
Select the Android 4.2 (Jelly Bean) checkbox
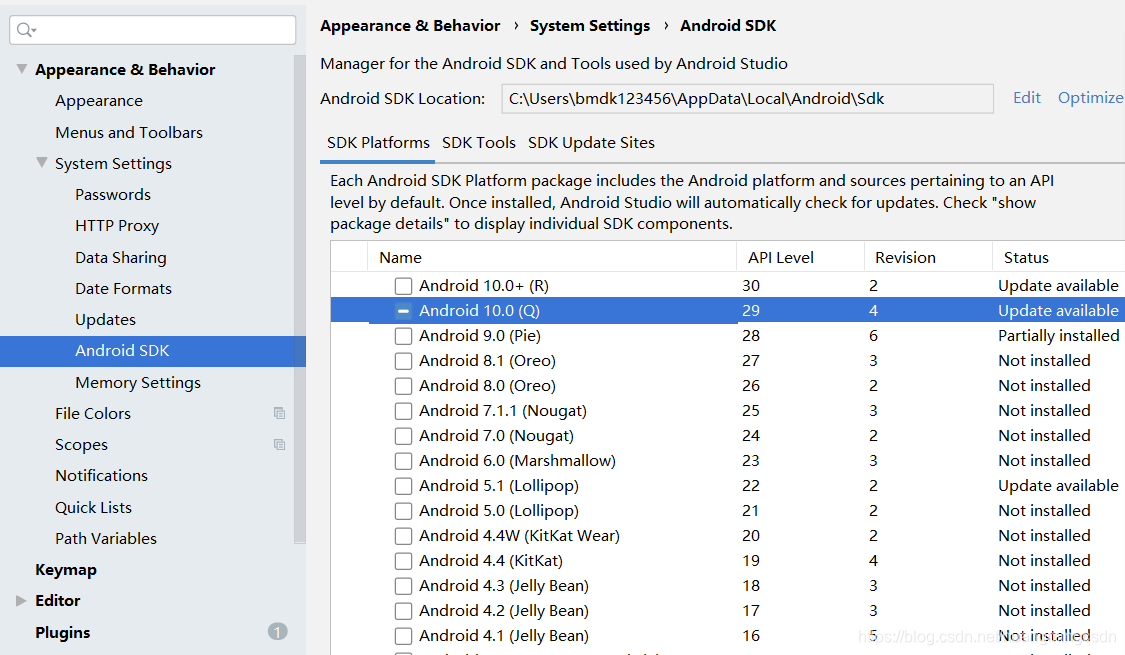click(403, 611)
